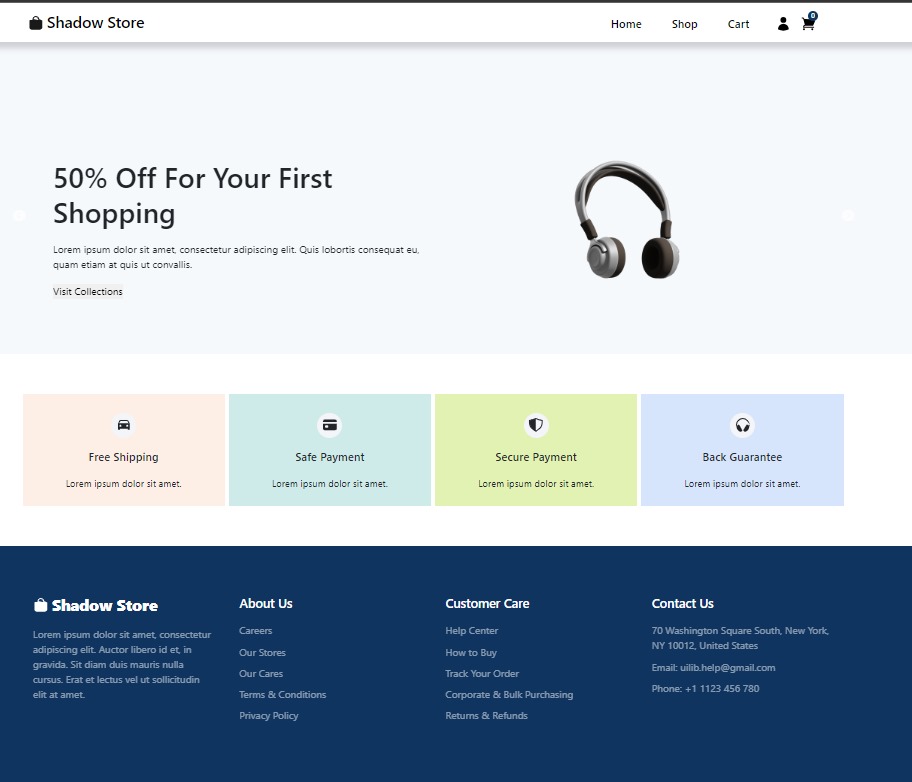This screenshot has width=912, height=782.
Task: Open the shopping cart icon with badge
Action: [808, 24]
